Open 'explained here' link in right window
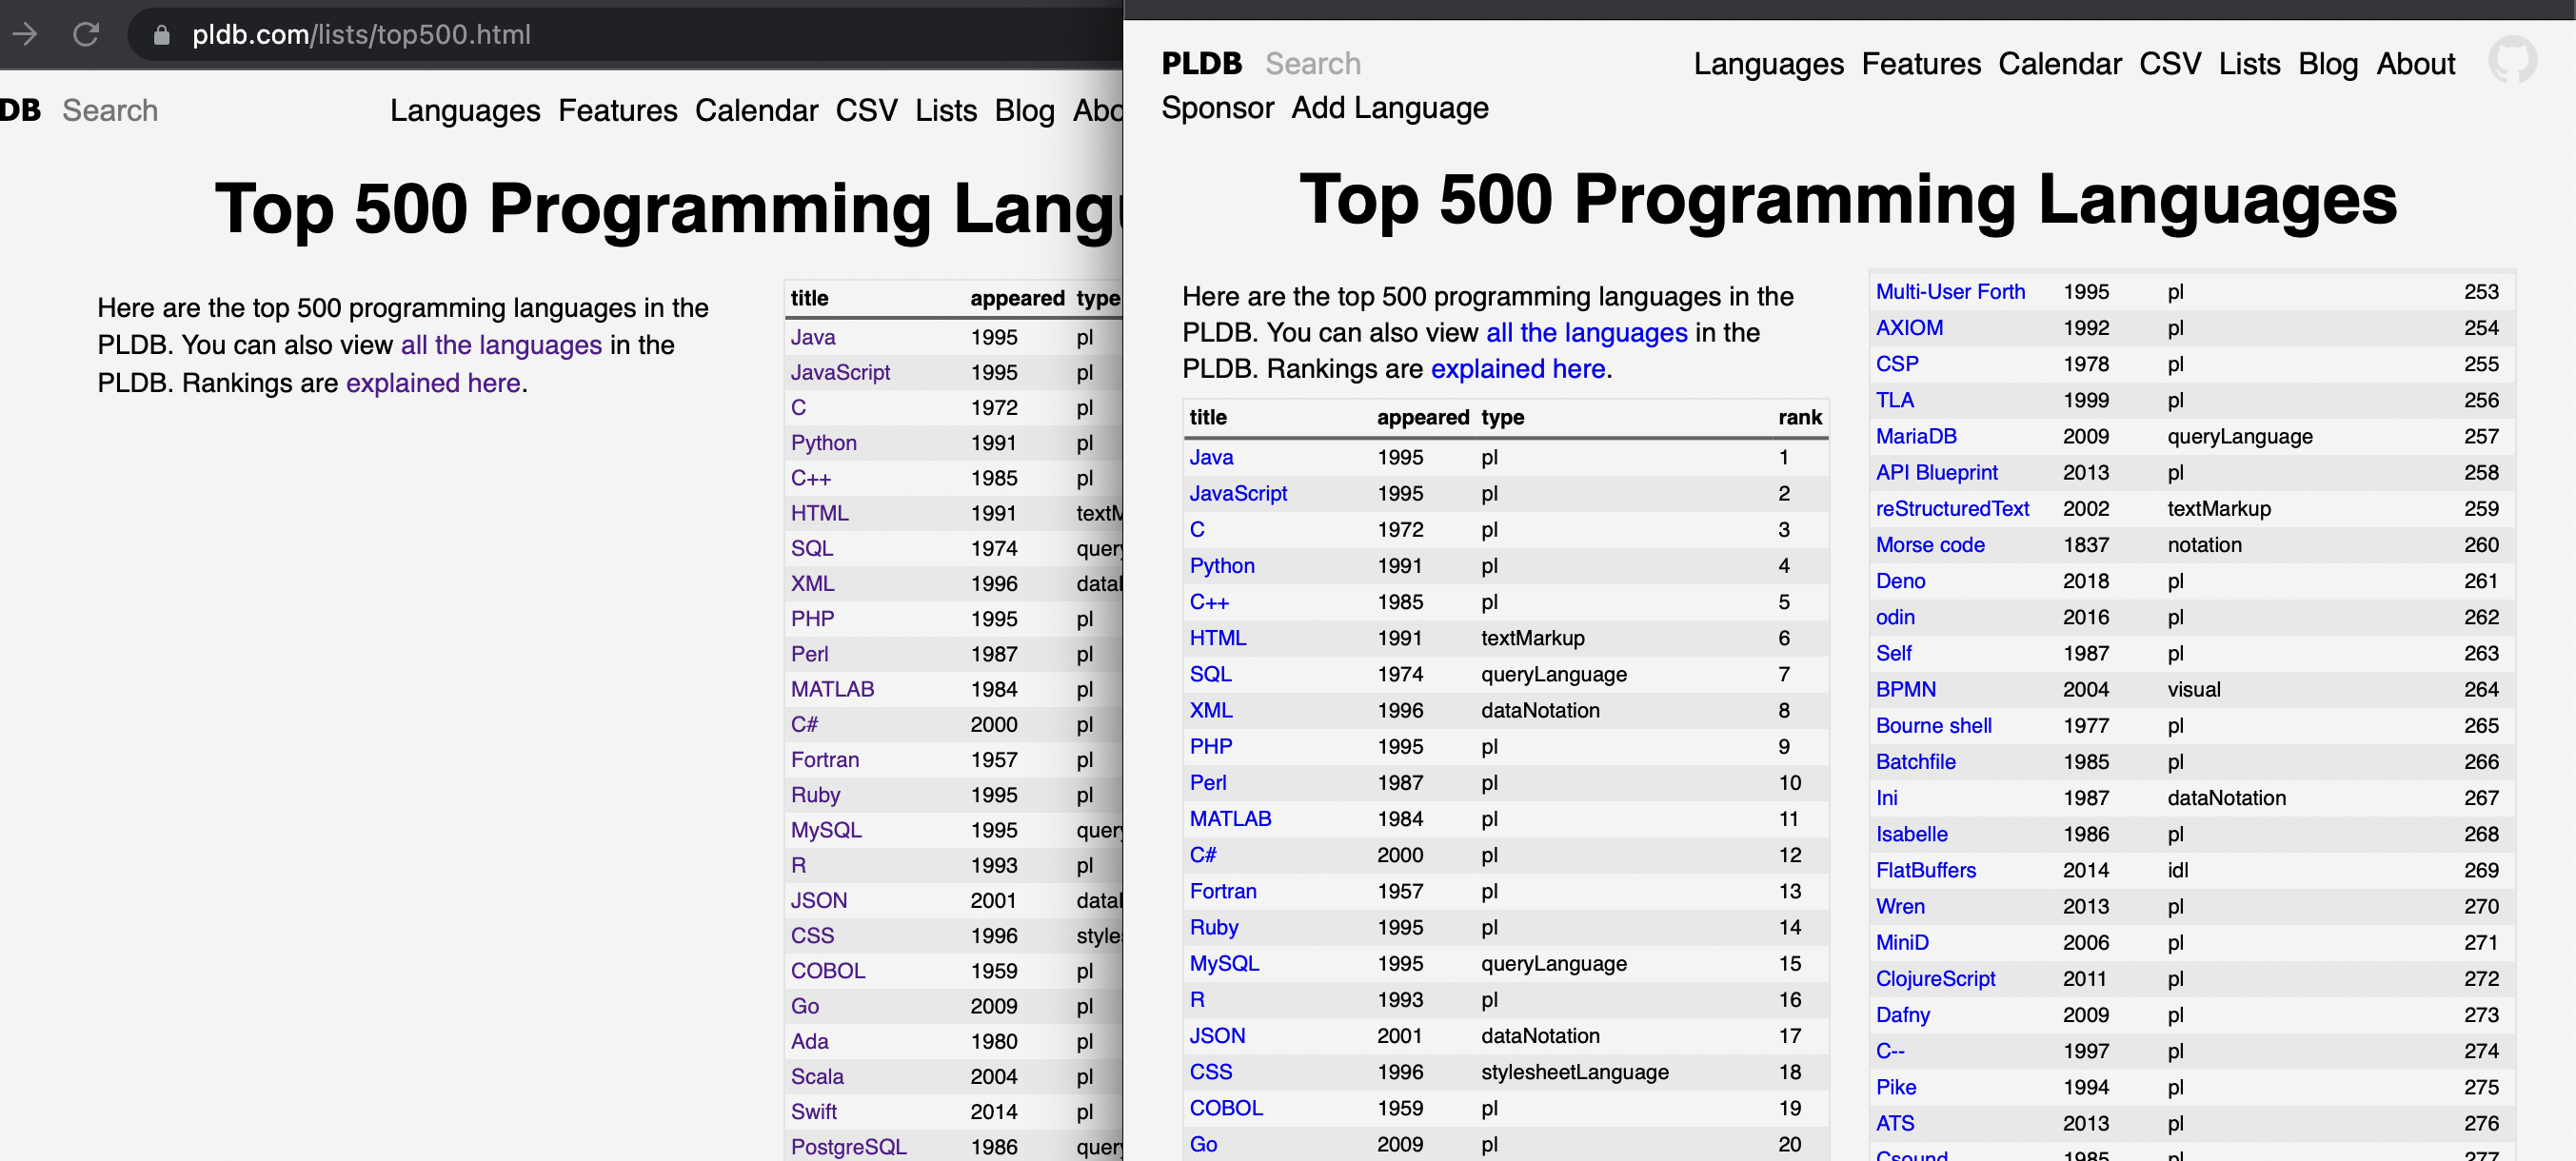 pos(1517,369)
